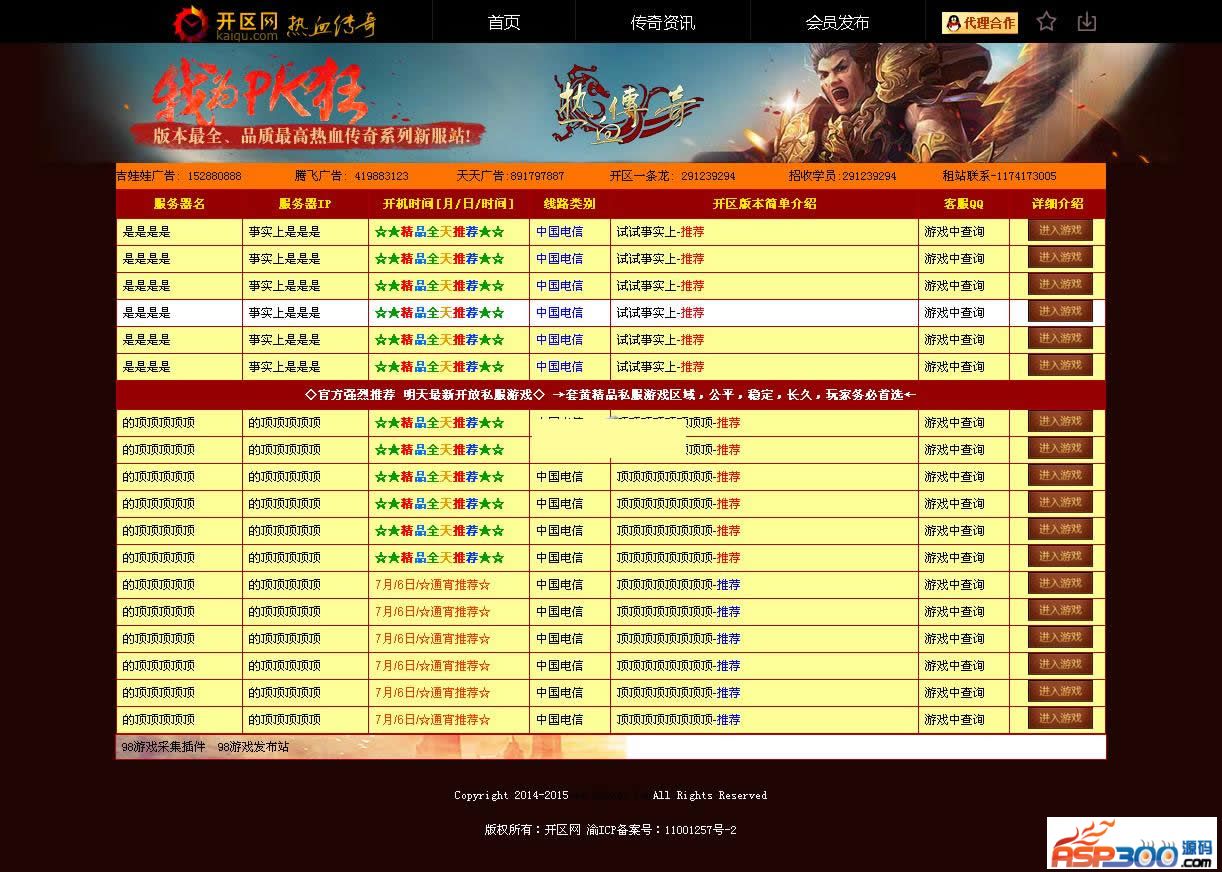Click 进入游戏 in the very first table row
Image resolution: width=1222 pixels, height=872 pixels.
click(x=1060, y=230)
